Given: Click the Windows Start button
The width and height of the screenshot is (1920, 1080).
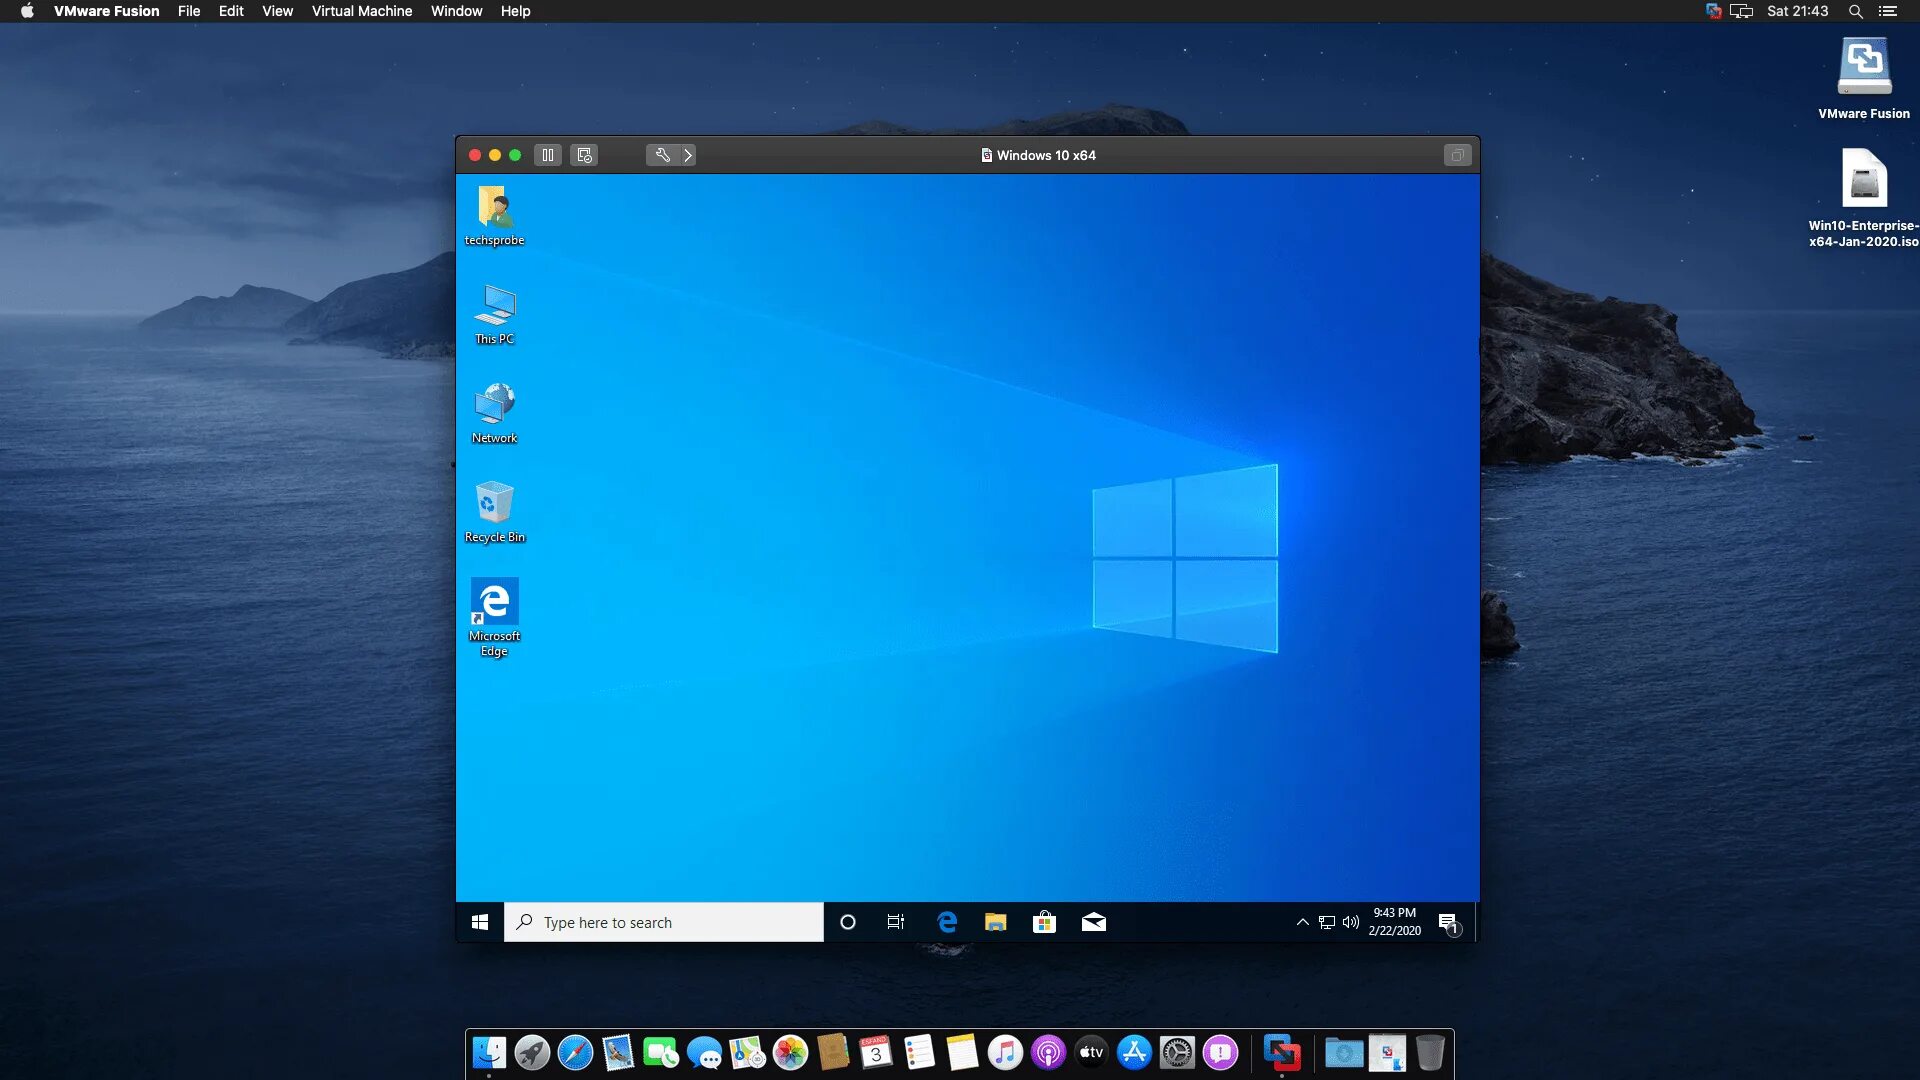Looking at the screenshot, I should tap(480, 922).
